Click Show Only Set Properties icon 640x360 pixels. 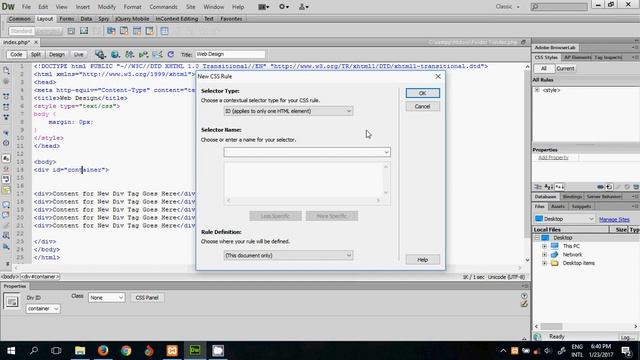pos(559,187)
